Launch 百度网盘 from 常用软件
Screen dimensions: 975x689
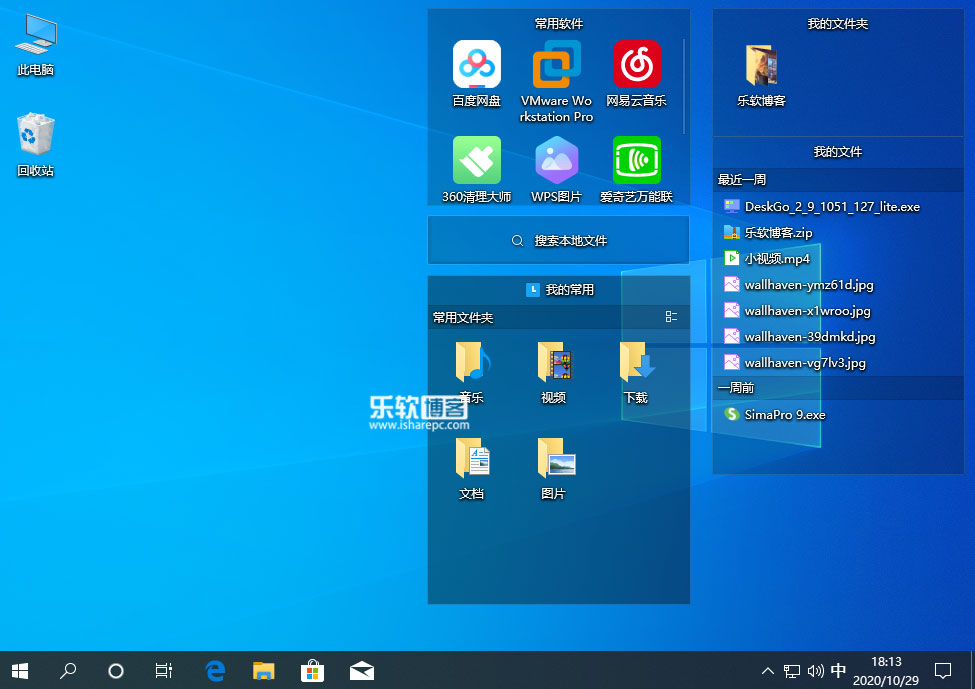(x=476, y=73)
